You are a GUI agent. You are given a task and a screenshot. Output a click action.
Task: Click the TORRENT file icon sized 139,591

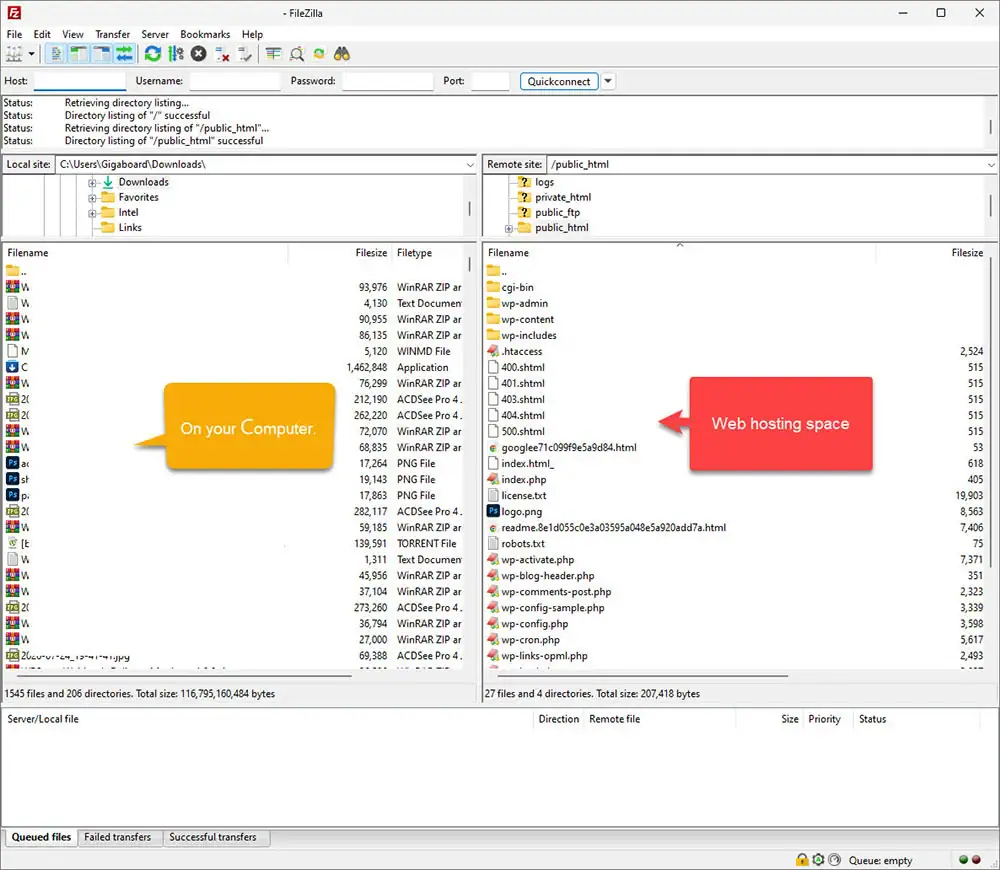coord(12,543)
